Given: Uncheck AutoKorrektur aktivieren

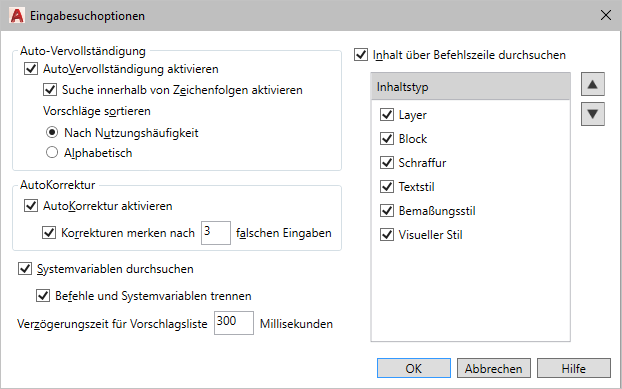Looking at the screenshot, I should point(31,205).
